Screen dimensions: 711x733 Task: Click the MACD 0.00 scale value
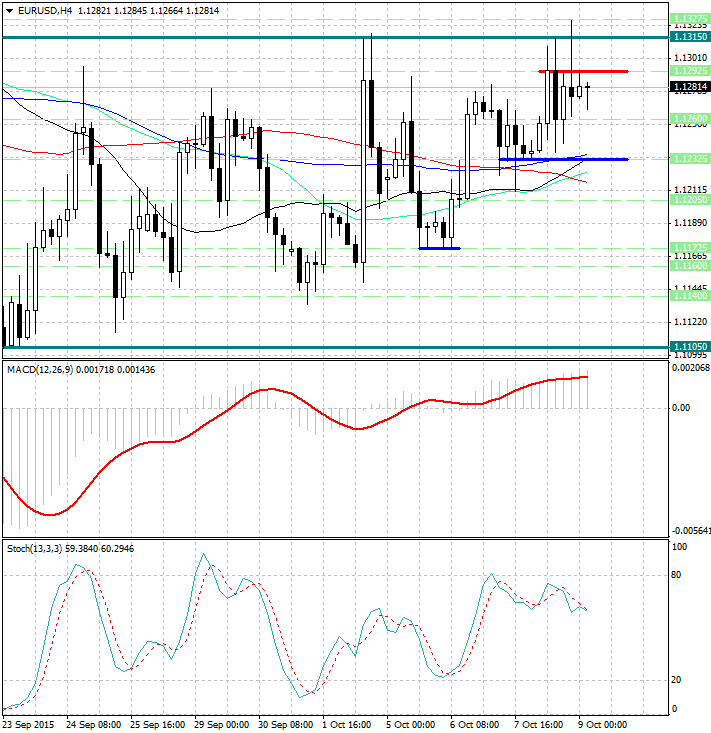coord(681,408)
